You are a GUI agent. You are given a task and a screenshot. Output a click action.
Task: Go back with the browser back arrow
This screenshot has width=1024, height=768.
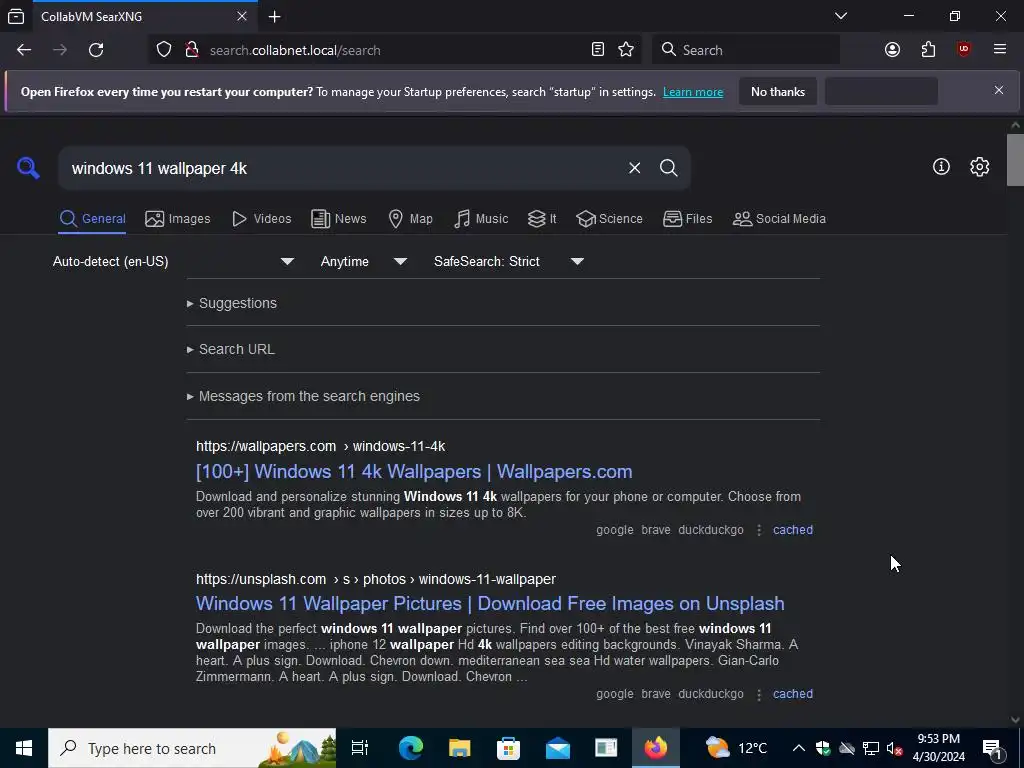(24, 50)
